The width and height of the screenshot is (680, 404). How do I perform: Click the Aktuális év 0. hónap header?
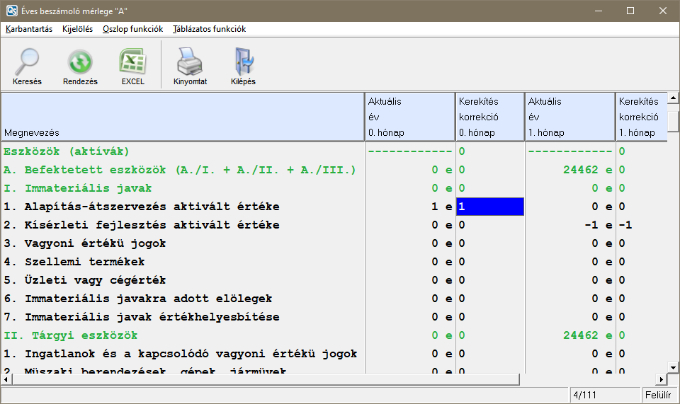[x=409, y=117]
